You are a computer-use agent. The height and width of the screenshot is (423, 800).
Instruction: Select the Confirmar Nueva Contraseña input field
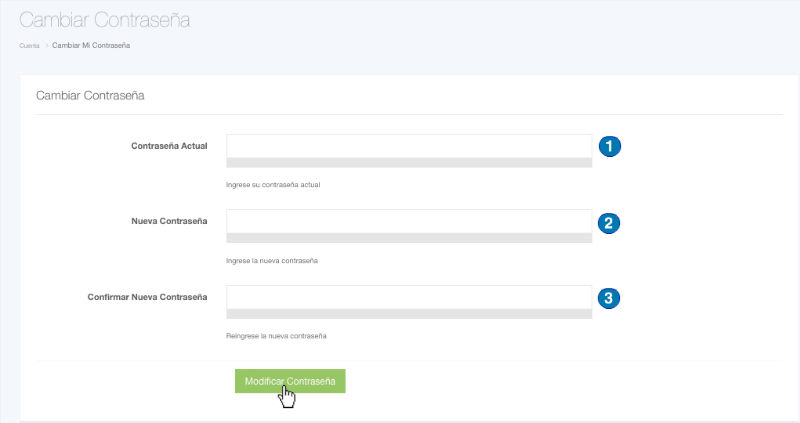409,297
